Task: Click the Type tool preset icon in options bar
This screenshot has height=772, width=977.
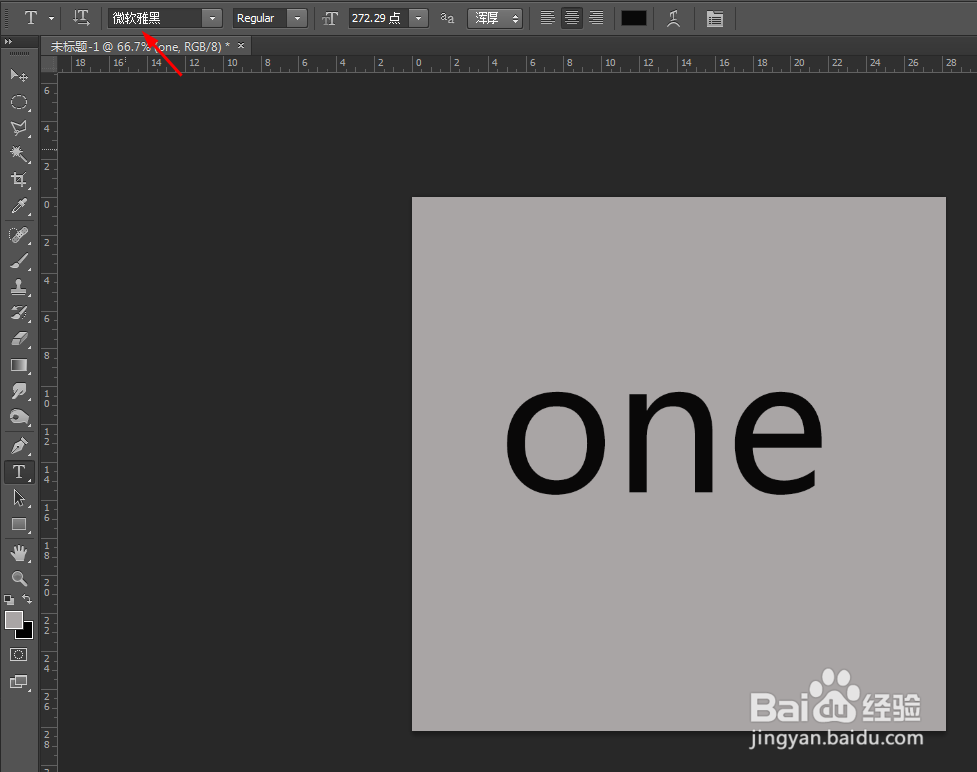Action: [x=31, y=18]
